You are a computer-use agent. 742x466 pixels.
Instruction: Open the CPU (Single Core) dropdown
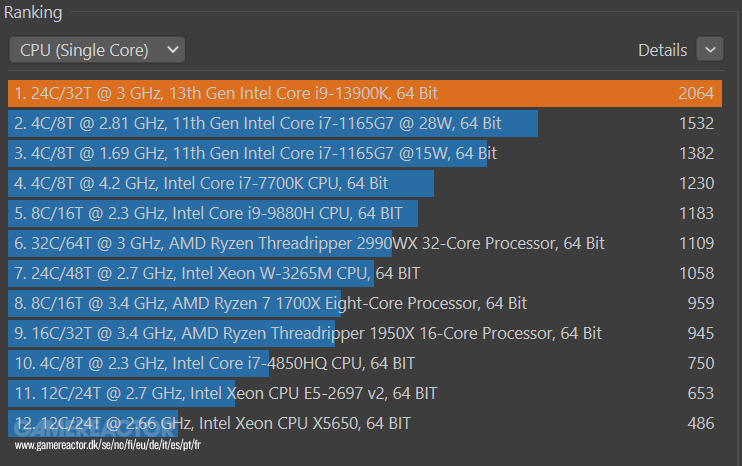(97, 50)
